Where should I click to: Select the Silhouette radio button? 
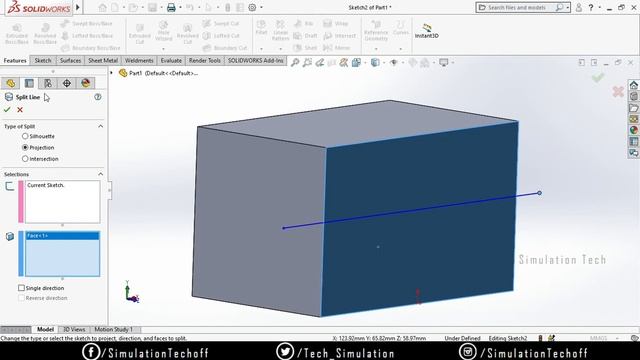25,136
